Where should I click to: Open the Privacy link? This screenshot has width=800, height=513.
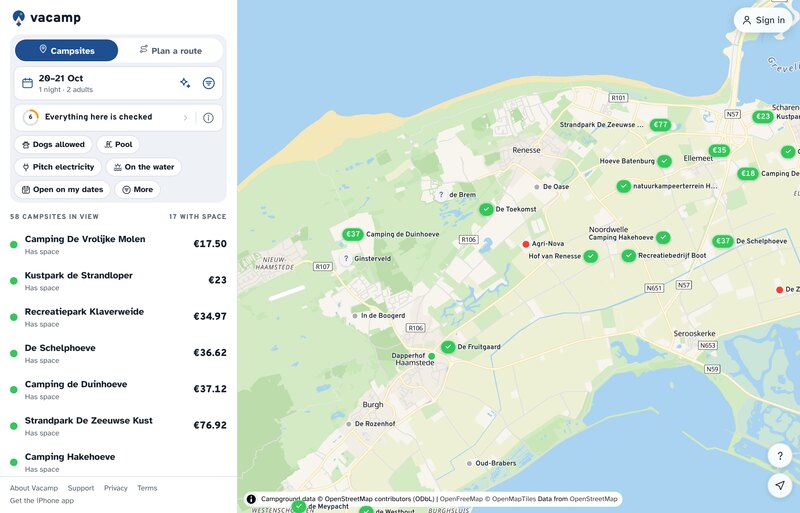[116, 488]
